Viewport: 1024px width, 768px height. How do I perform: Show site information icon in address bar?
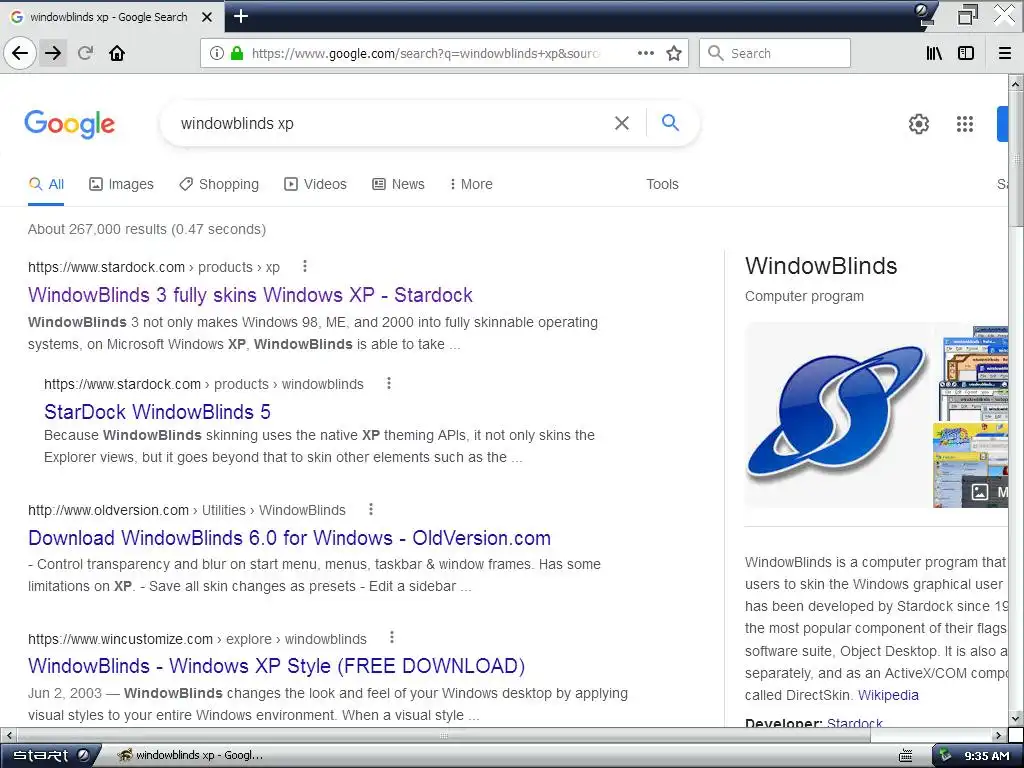pyautogui.click(x=217, y=53)
